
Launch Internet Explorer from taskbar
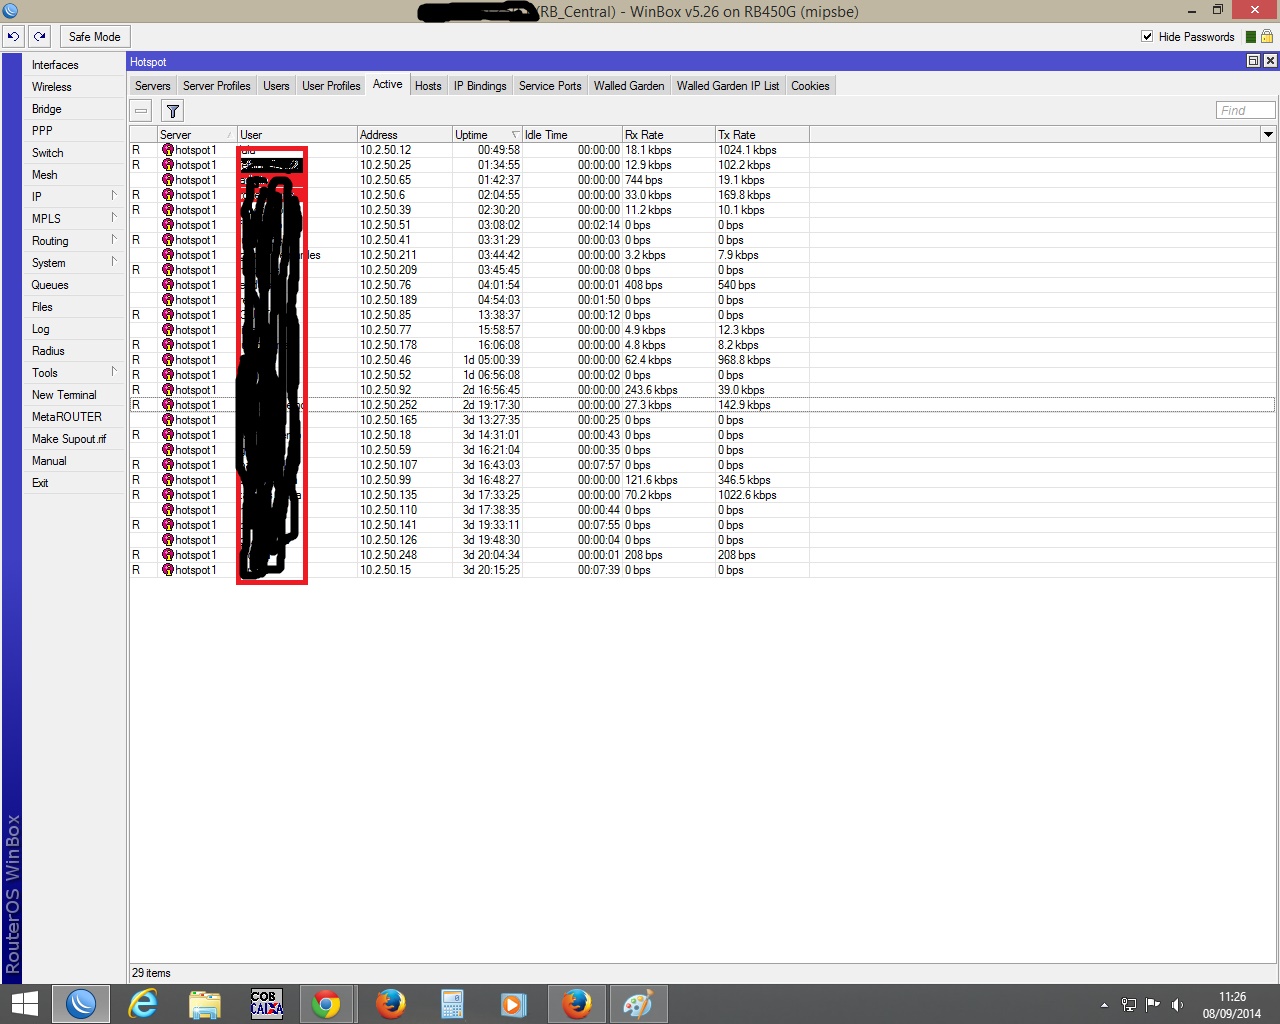pos(143,1004)
